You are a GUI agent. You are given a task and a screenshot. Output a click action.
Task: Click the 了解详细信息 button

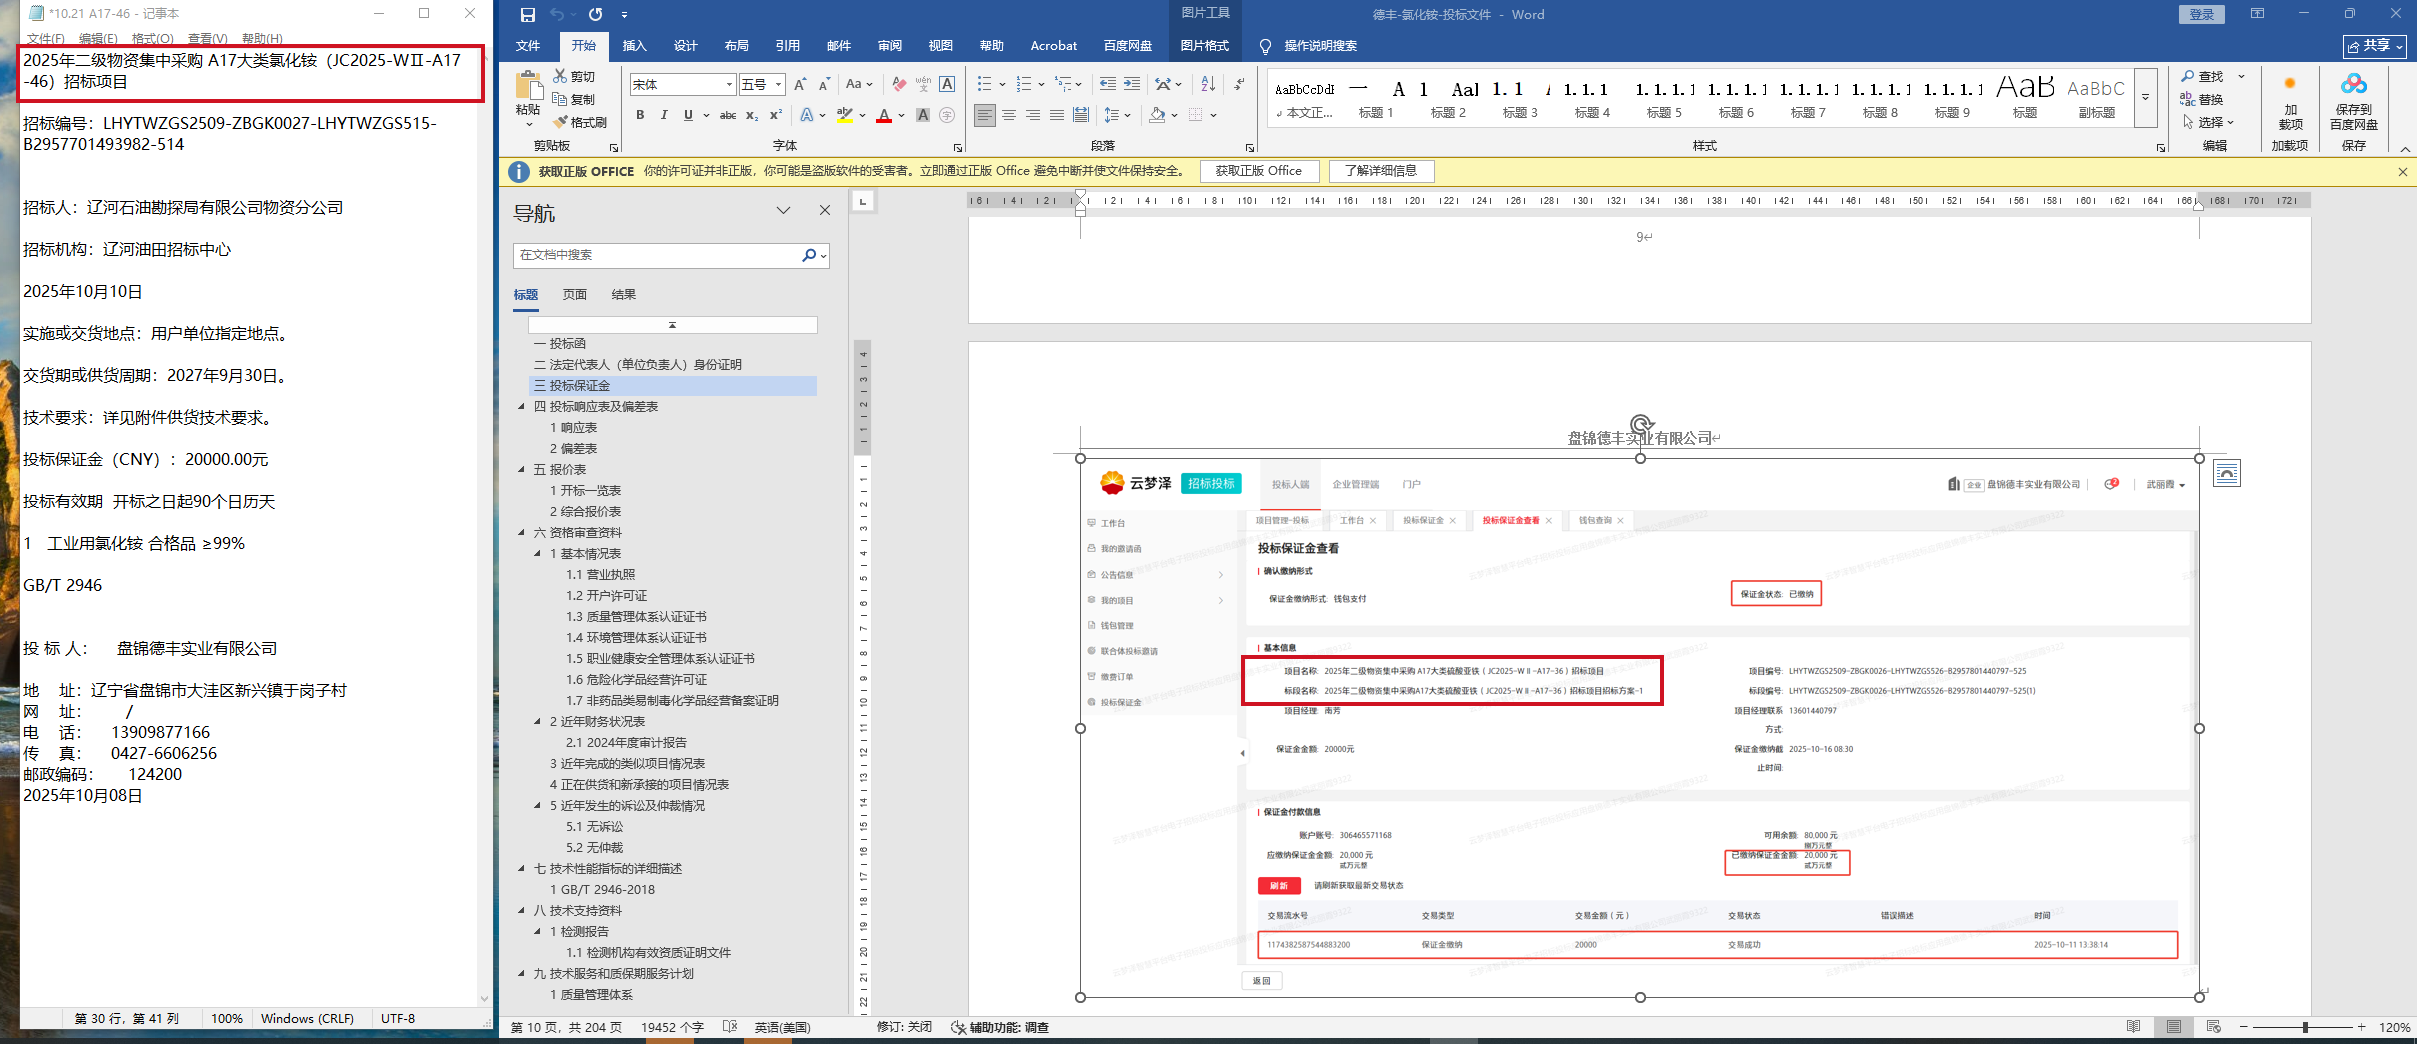tap(1380, 171)
